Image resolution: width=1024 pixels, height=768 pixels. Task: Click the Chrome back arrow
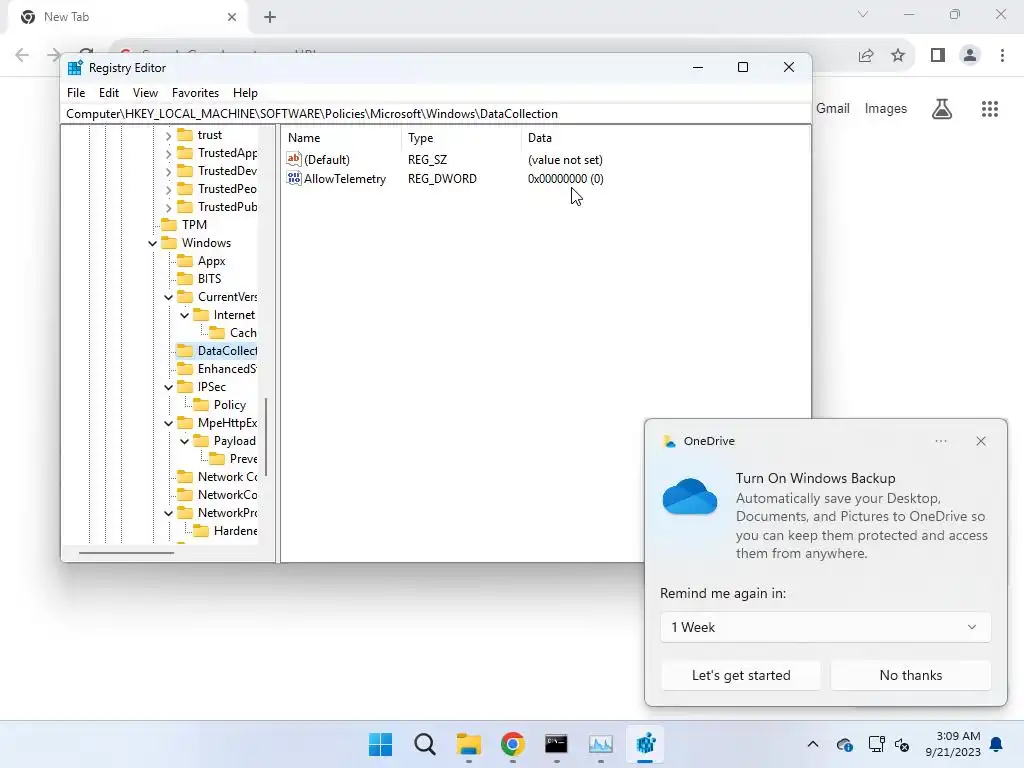pos(22,56)
